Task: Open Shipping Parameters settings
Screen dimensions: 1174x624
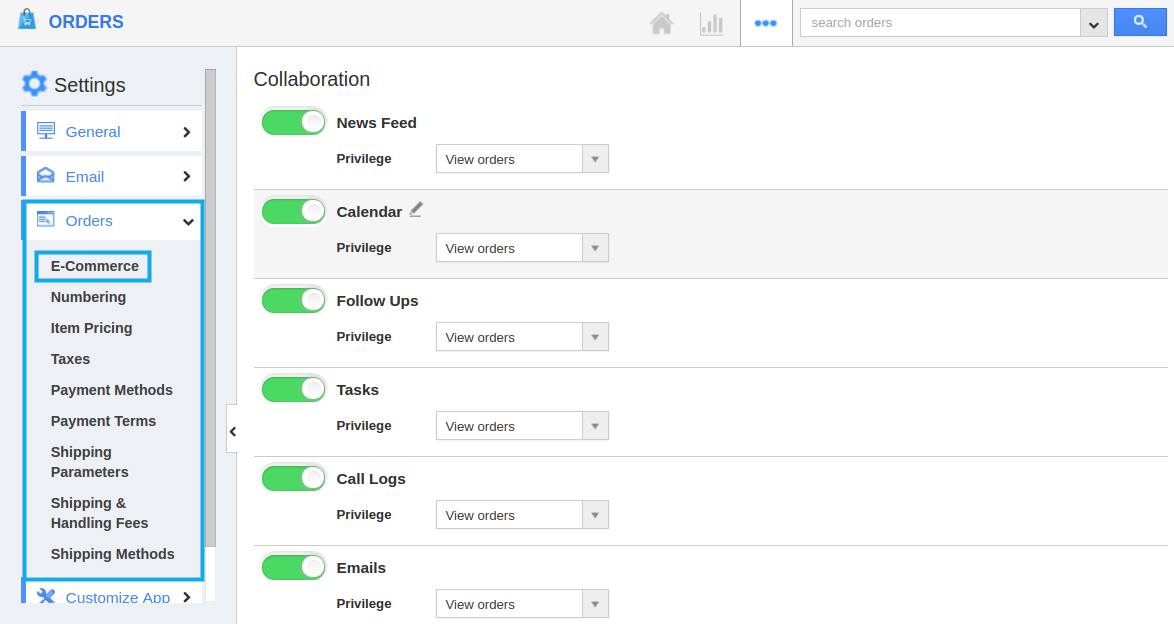Action: click(x=90, y=462)
